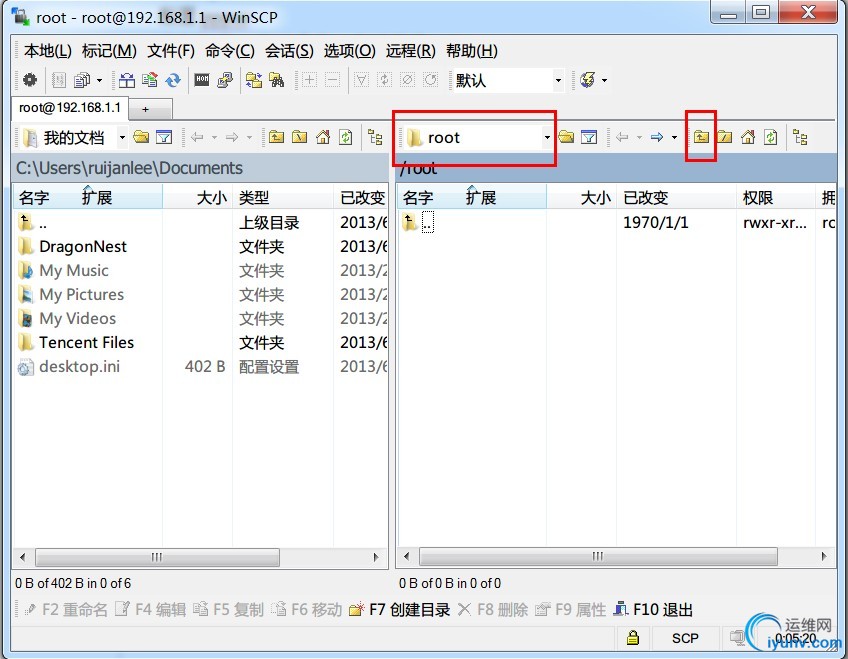Open the 默认 transfer settings dropdown
Viewport: 848px width, 659px height.
point(558,81)
